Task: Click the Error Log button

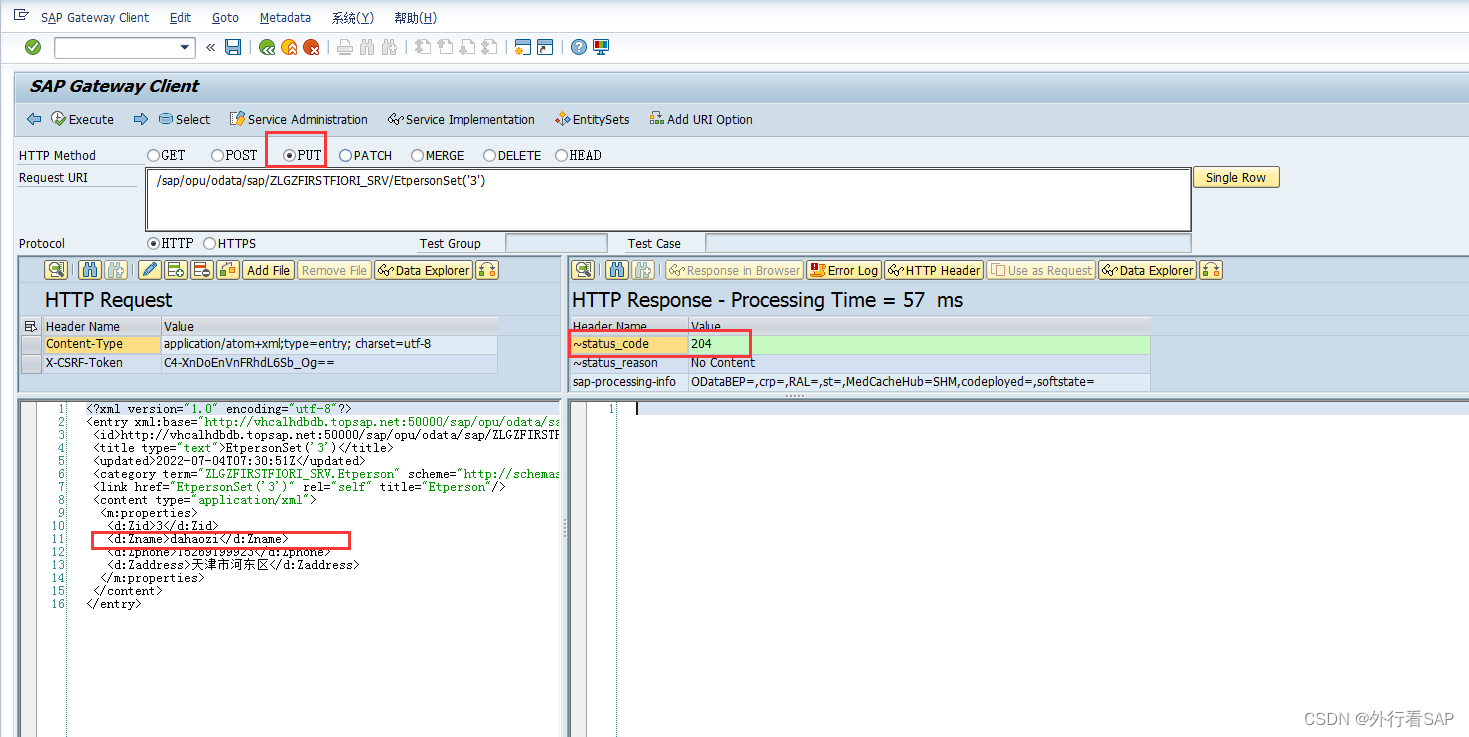Action: coord(844,270)
